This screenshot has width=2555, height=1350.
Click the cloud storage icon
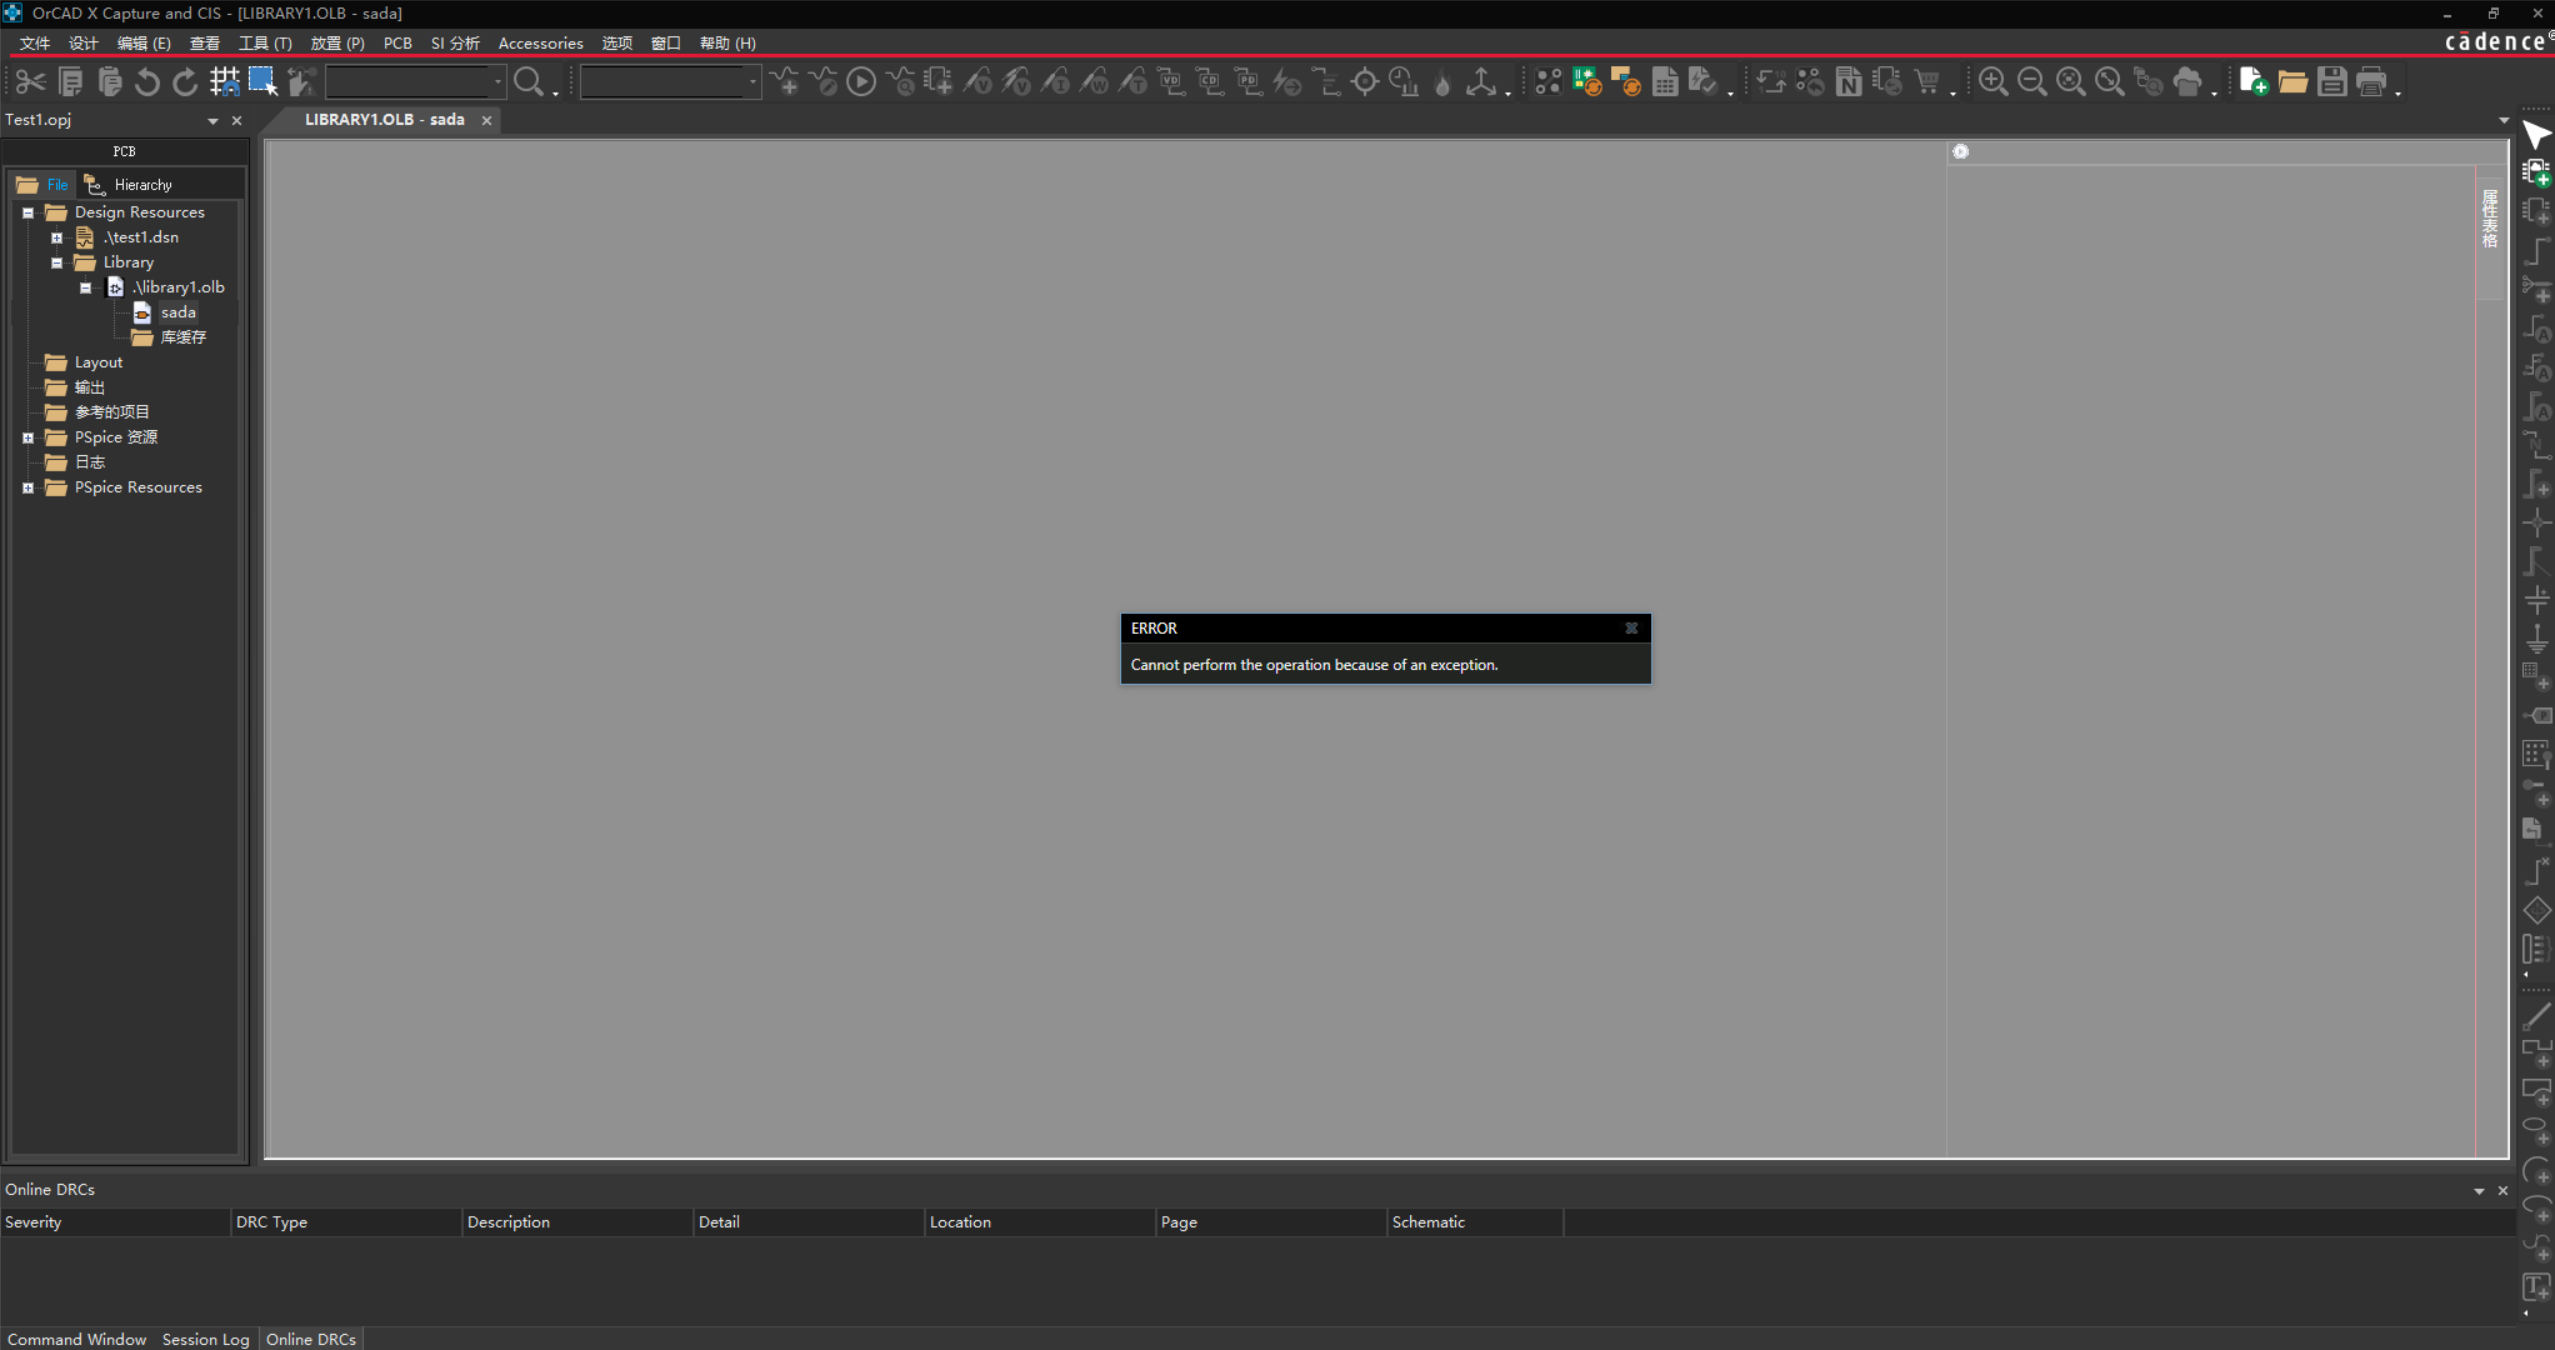[x=2187, y=82]
